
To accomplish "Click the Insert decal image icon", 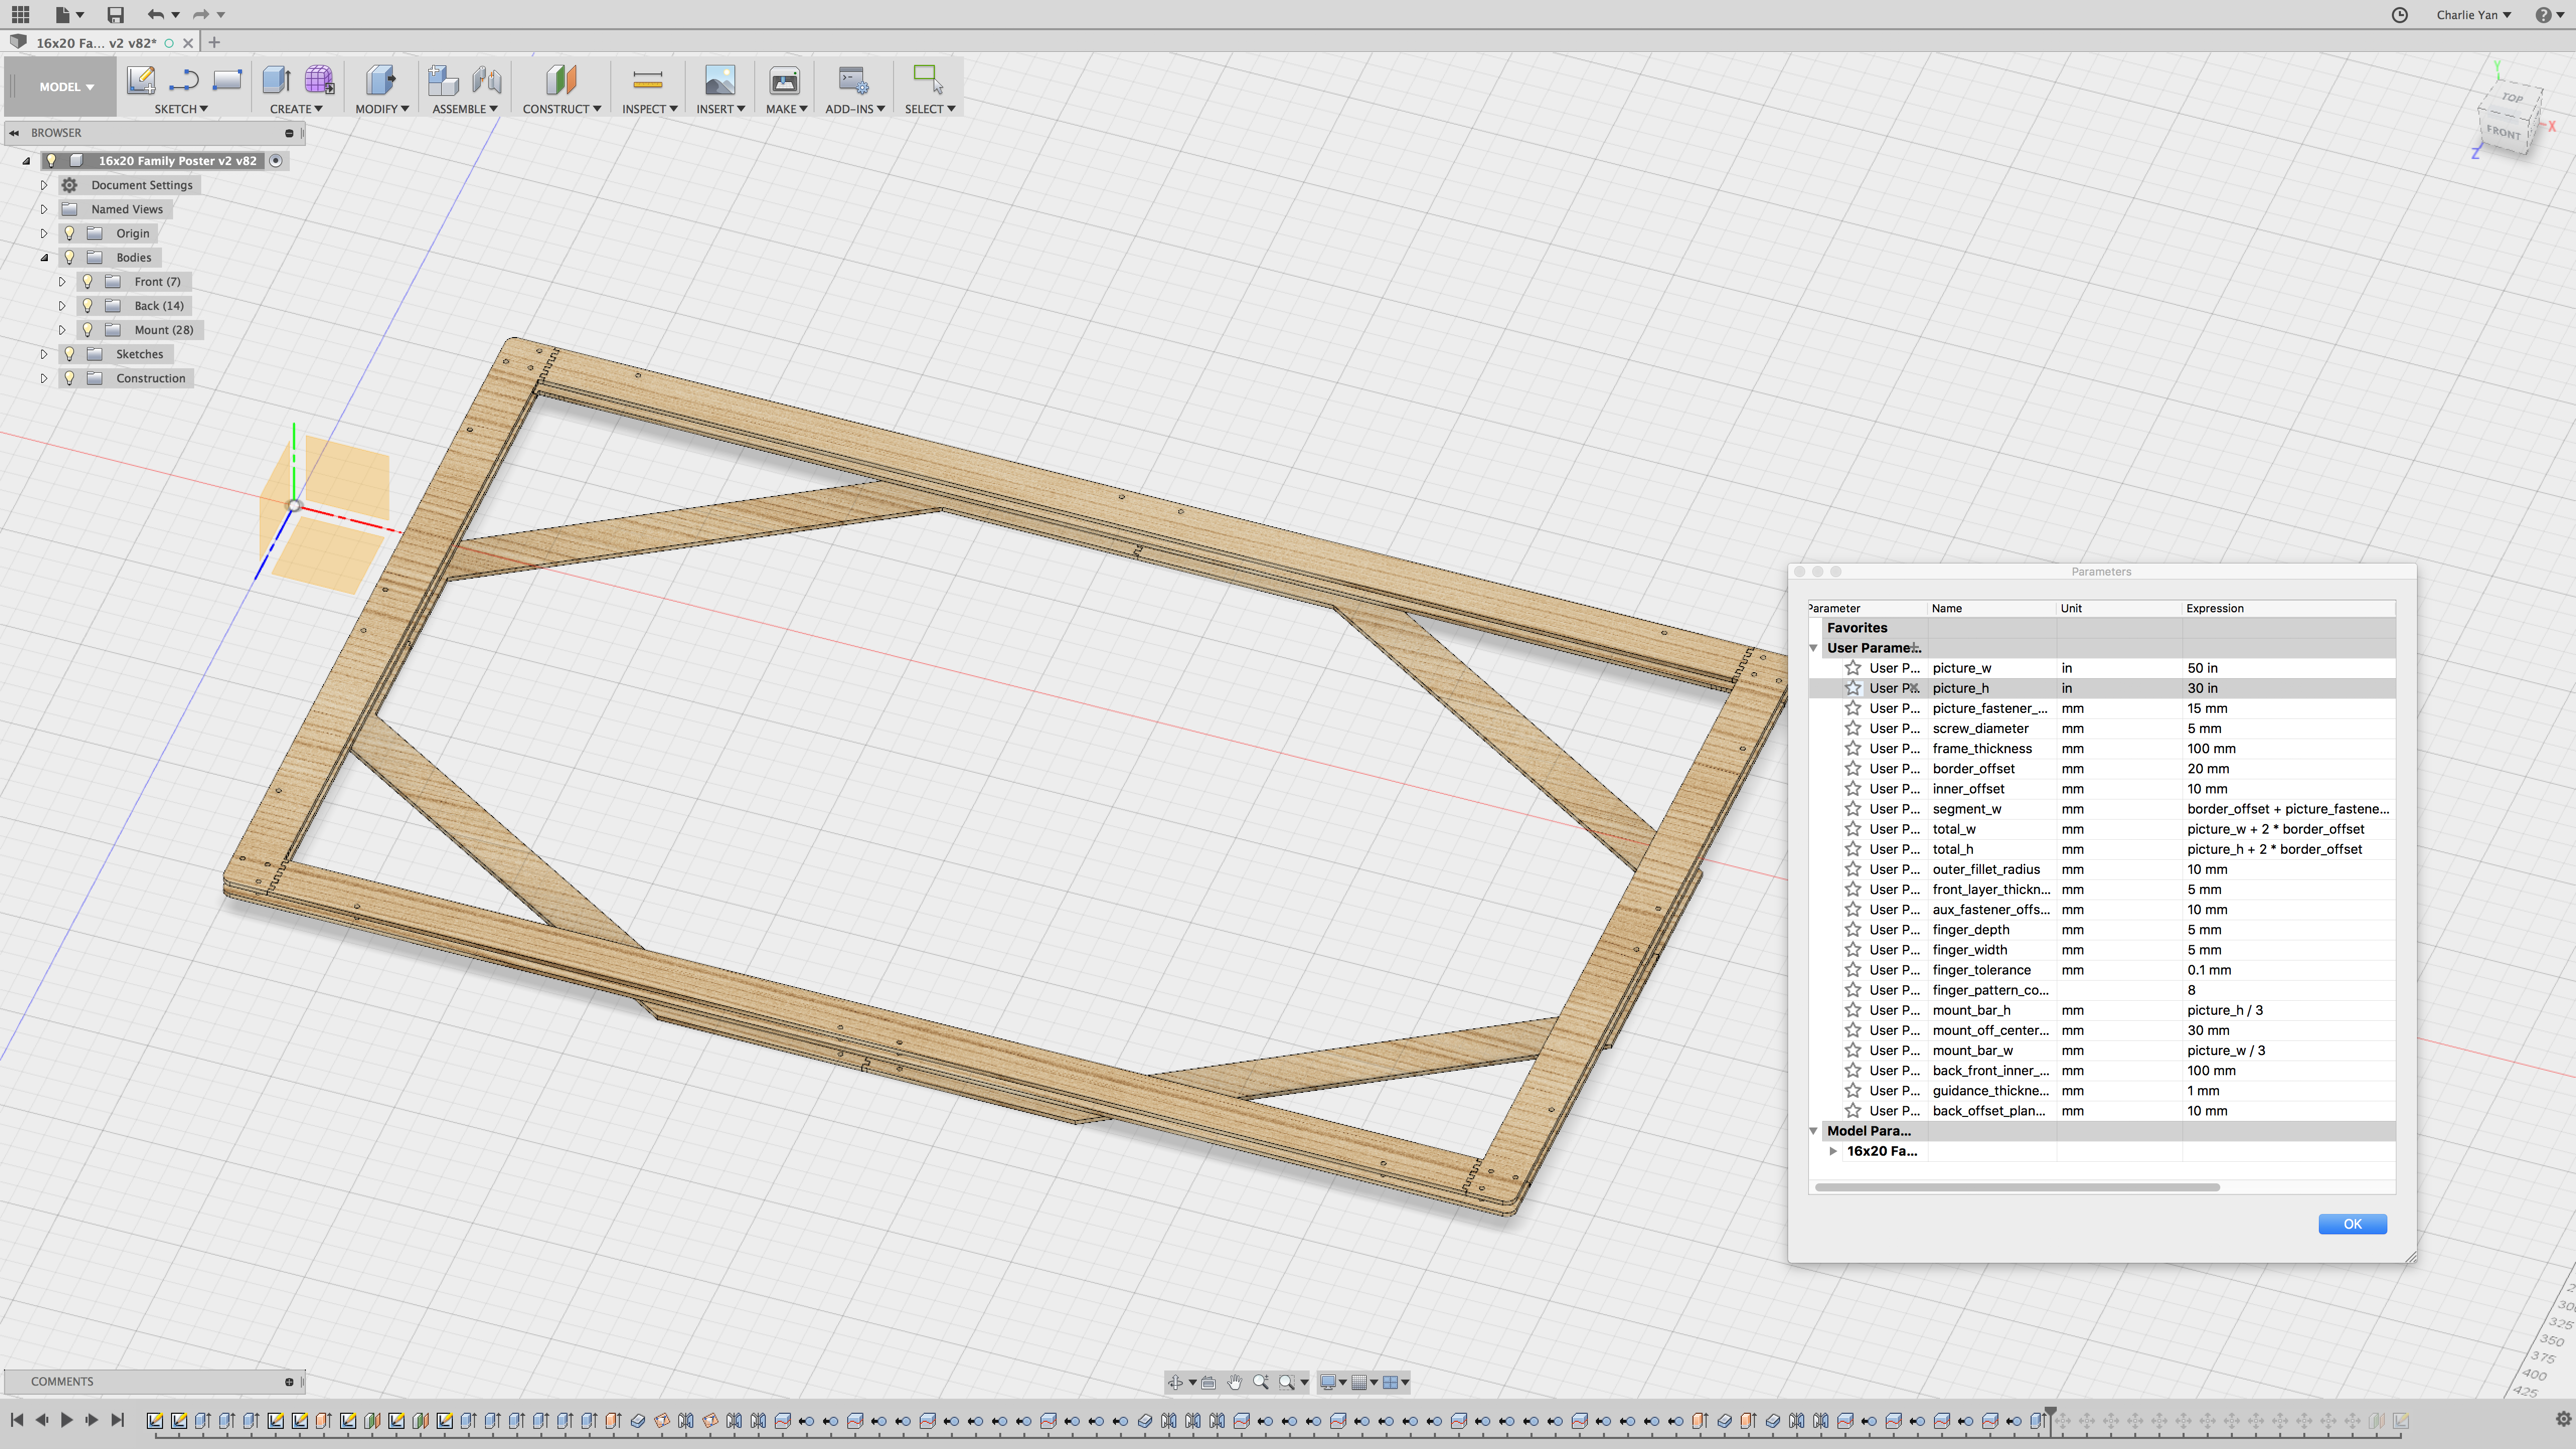I will pyautogui.click(x=719, y=80).
